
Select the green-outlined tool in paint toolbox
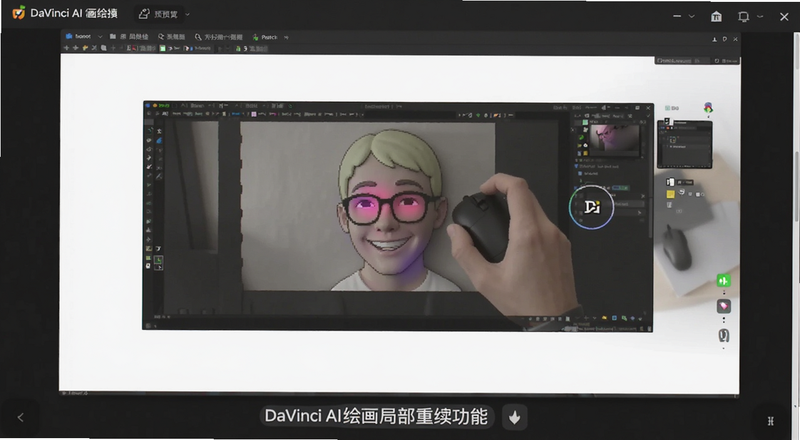pos(159,260)
